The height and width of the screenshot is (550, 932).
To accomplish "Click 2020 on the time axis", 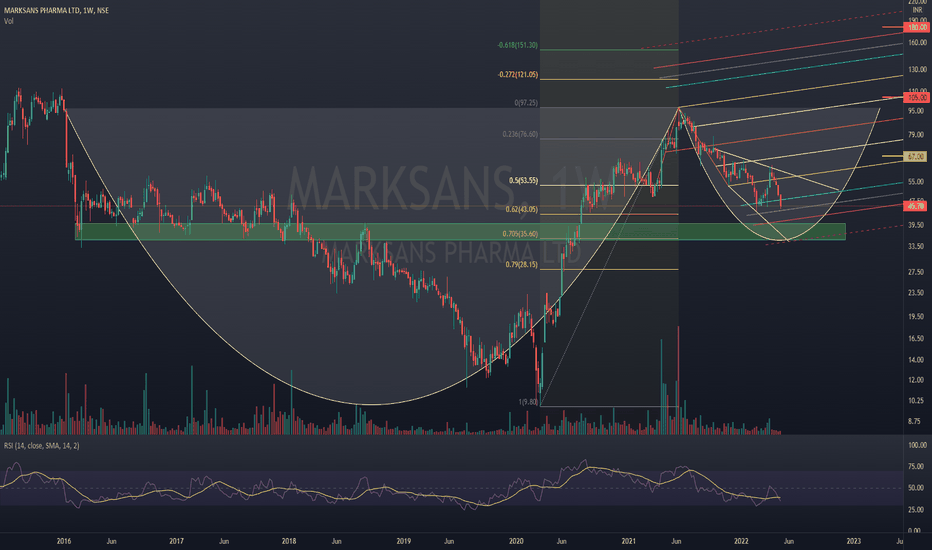I will pyautogui.click(x=516, y=541).
